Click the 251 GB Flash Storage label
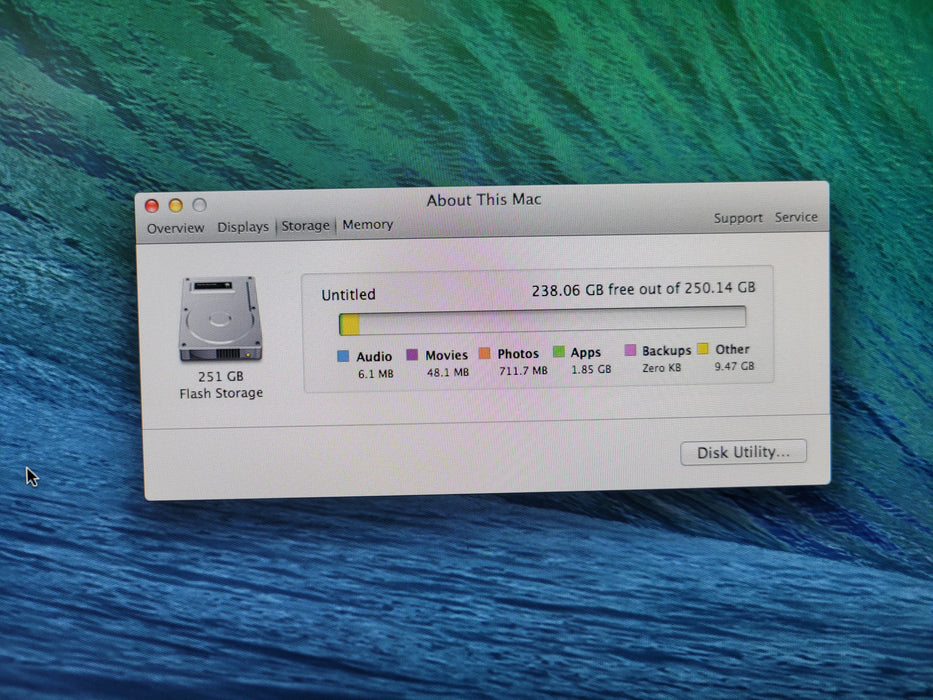This screenshot has width=933, height=700. [x=221, y=385]
